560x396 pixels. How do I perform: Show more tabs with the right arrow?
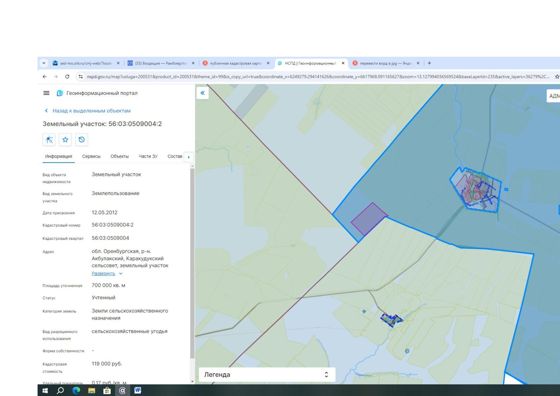189,157
